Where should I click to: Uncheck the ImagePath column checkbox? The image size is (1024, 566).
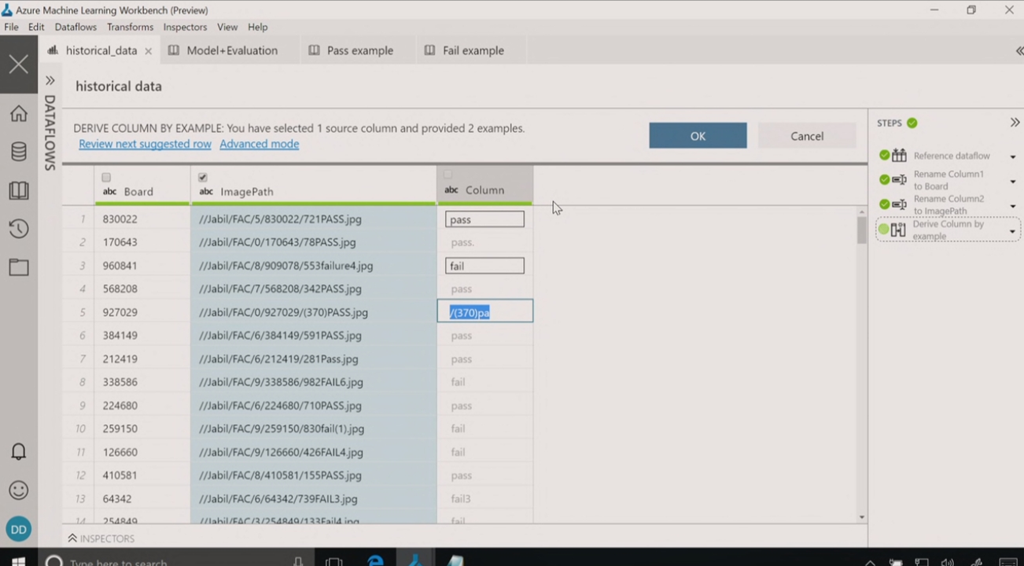click(204, 177)
